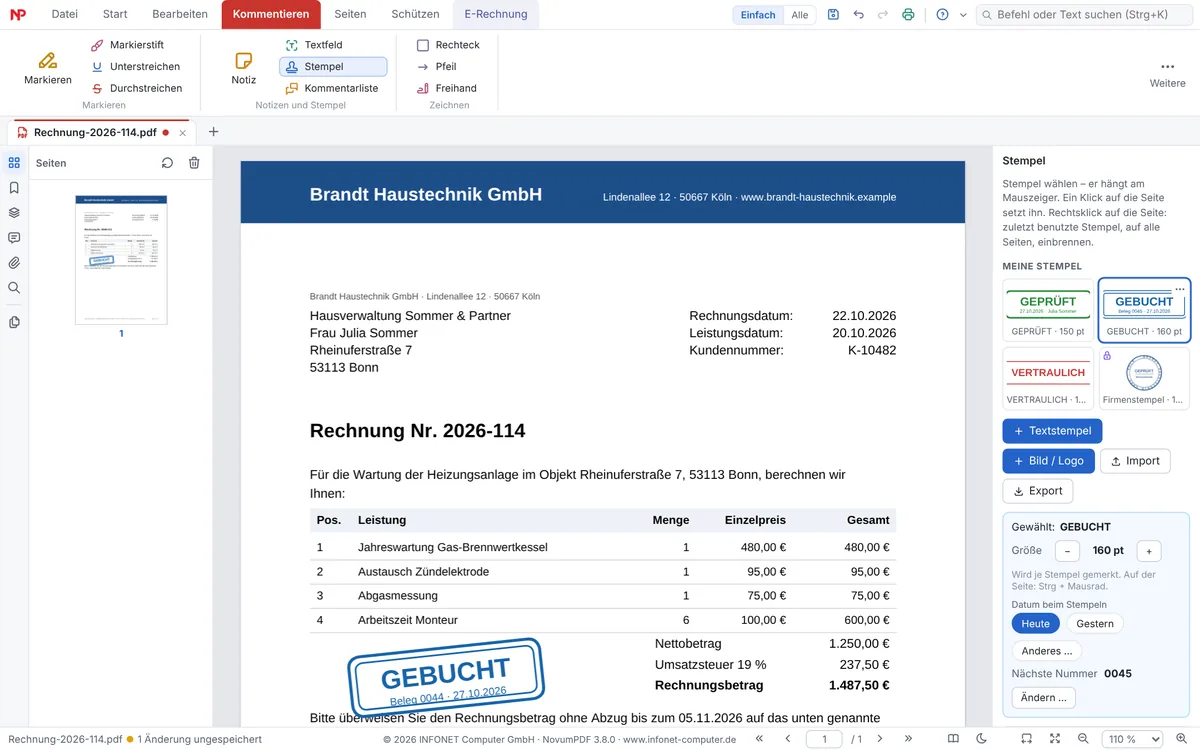Close the Rechnung-2026-114.pdf document tab
Image resolution: width=1200 pixels, height=750 pixels.
[x=182, y=132]
